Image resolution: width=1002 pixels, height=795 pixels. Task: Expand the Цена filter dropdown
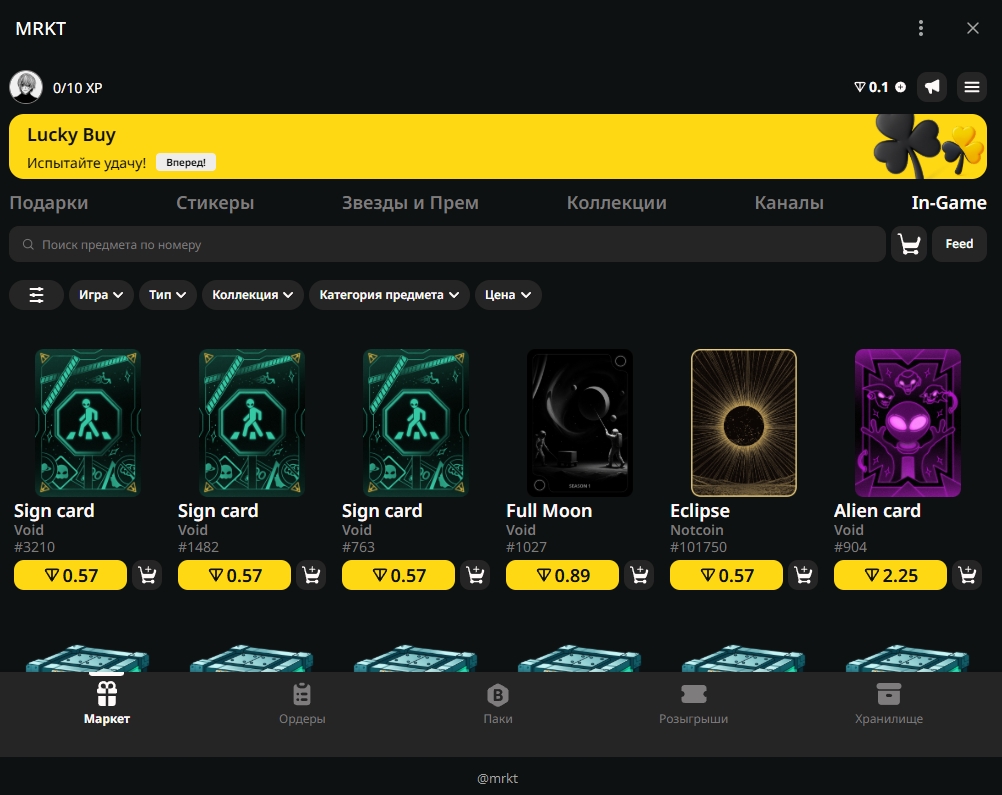tap(508, 295)
